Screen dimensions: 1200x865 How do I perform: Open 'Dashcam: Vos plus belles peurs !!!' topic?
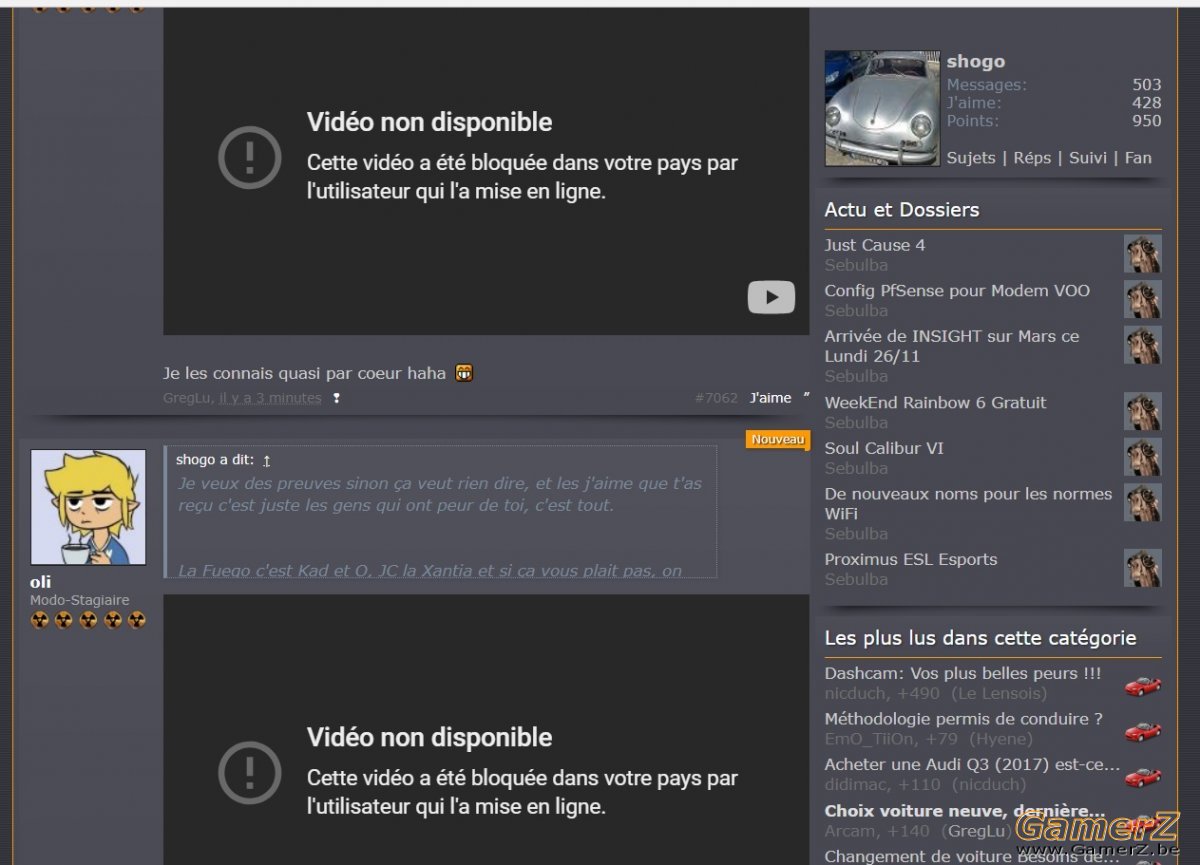click(x=963, y=674)
